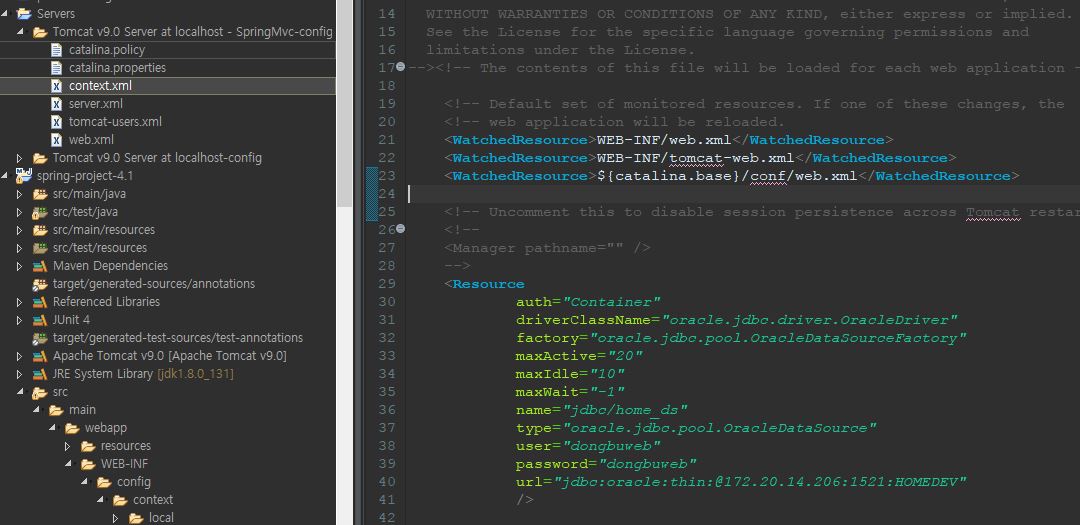Collapse the WEB-INF folder
The image size is (1080, 525).
click(68, 464)
